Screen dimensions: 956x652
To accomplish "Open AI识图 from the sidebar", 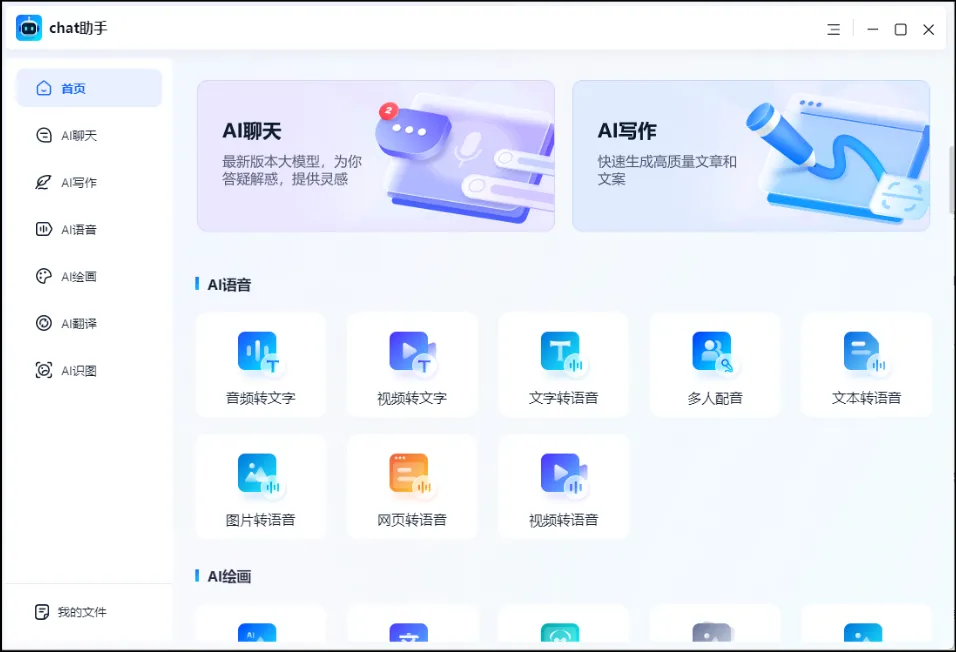I will click(88, 370).
